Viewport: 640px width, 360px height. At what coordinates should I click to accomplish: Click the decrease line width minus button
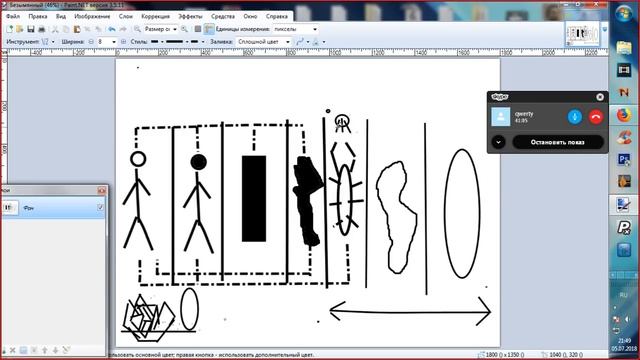(91, 42)
